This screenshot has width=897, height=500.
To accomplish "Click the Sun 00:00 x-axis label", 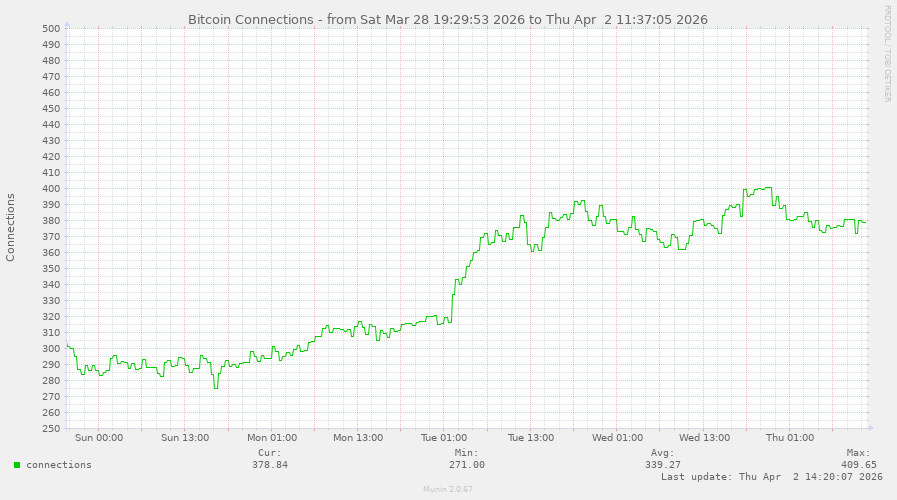I will [99, 438].
